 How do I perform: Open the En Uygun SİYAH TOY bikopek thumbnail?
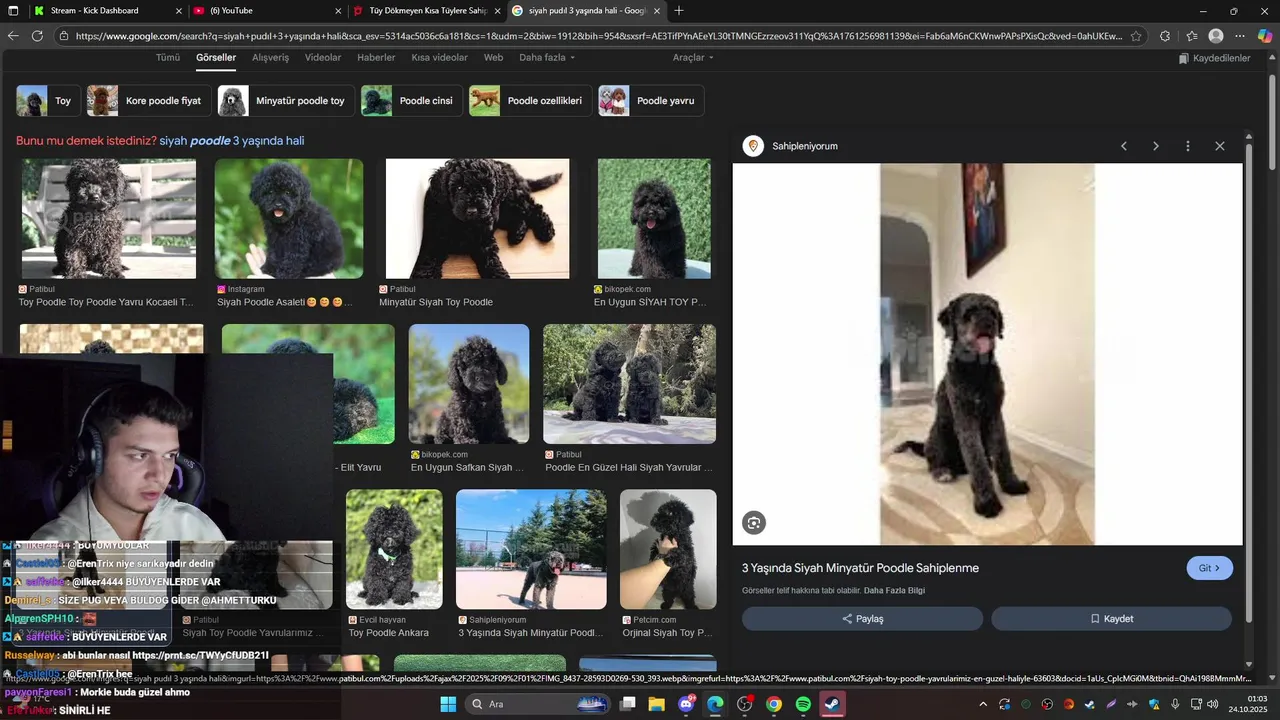click(654, 219)
